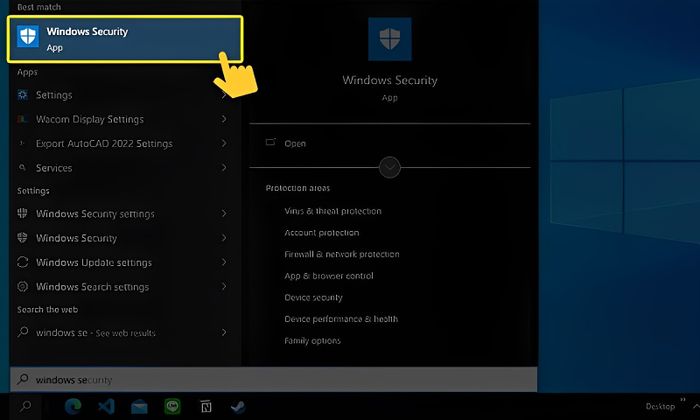
Task: Launch Microsoft Edge from the taskbar
Action: pos(73,407)
